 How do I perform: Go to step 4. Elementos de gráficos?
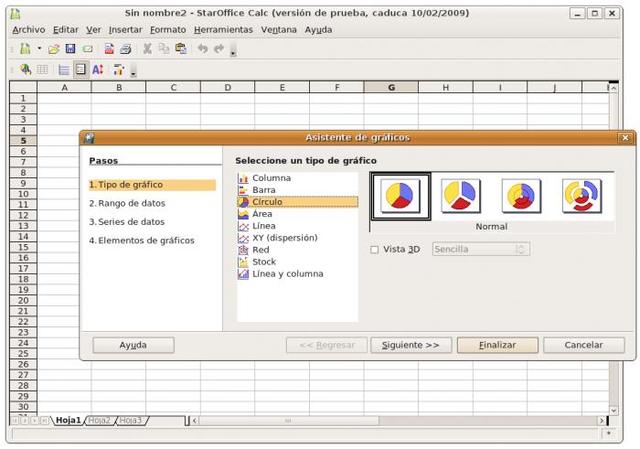click(x=142, y=241)
